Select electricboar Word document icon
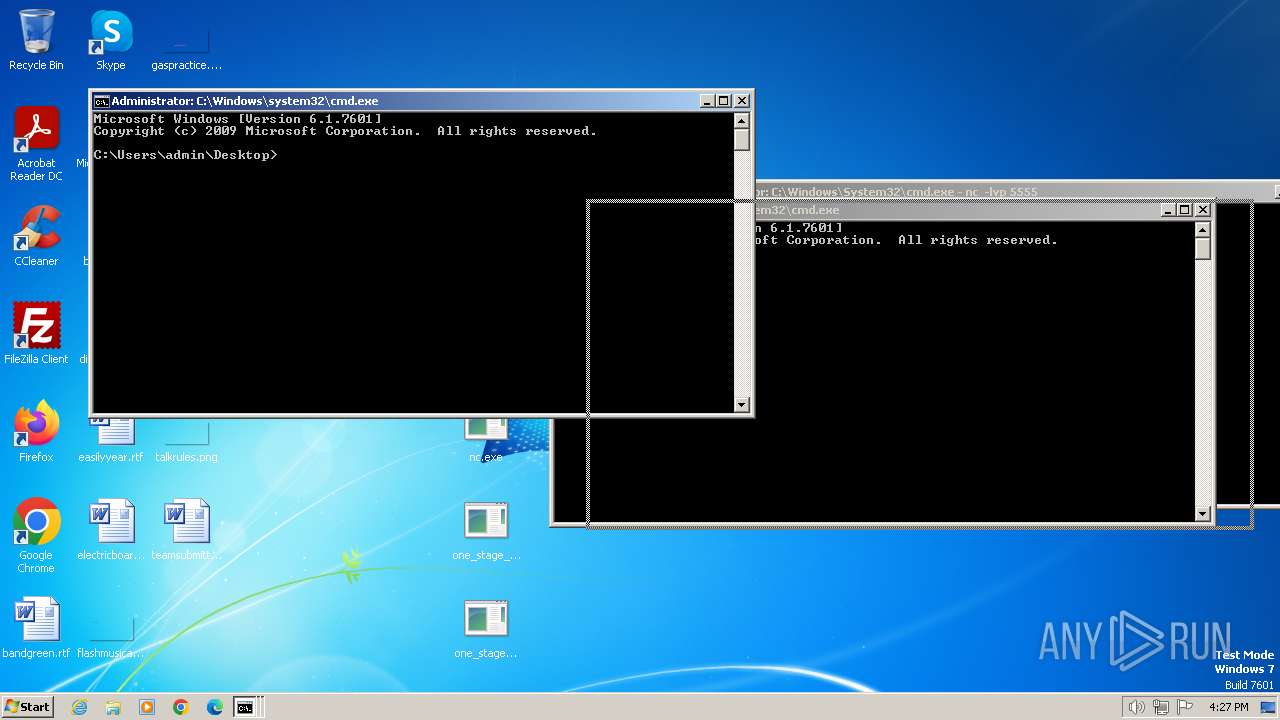This screenshot has width=1280, height=720. click(x=111, y=530)
